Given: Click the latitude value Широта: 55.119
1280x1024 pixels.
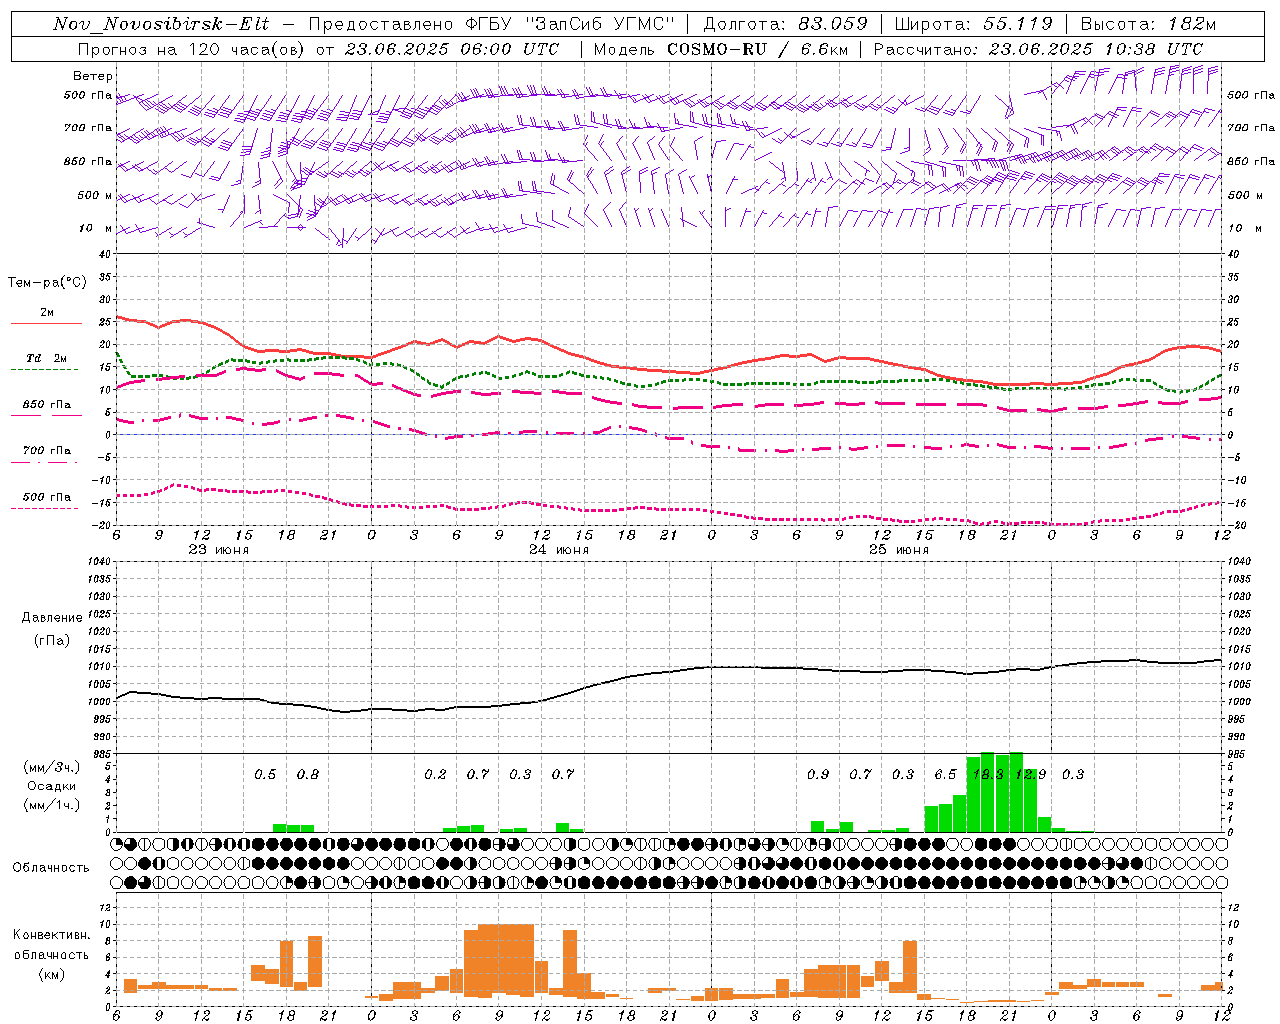Looking at the screenshot, I should point(974,24).
